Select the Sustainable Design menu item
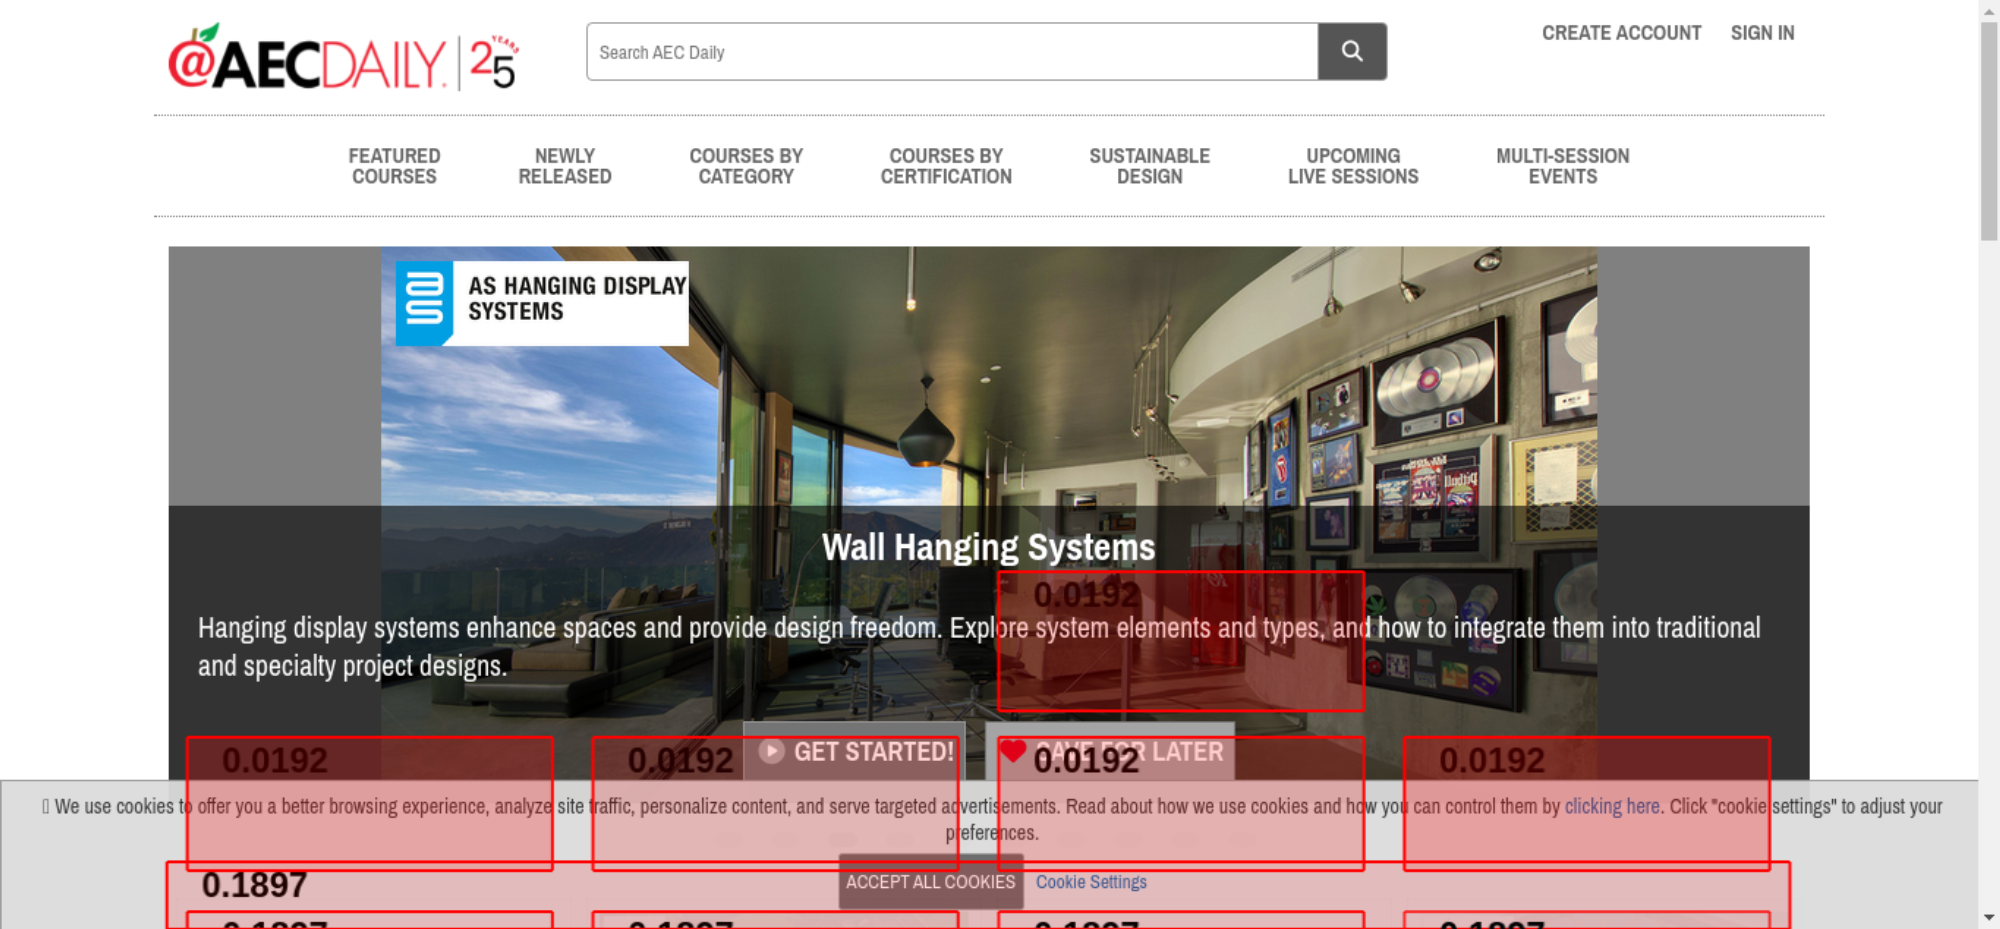This screenshot has width=2000, height=929. point(1149,166)
